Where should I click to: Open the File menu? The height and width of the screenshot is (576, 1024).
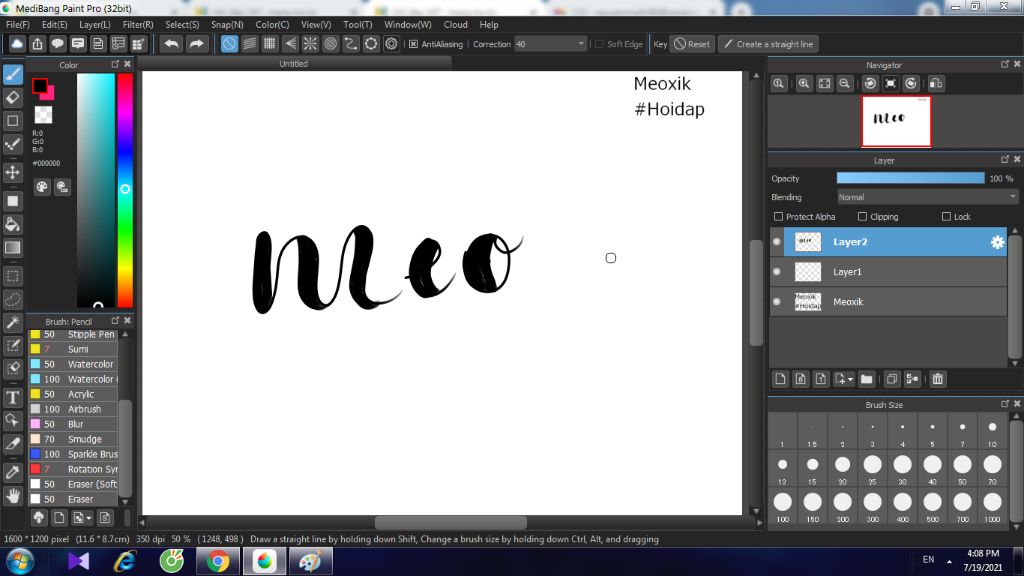(x=18, y=24)
